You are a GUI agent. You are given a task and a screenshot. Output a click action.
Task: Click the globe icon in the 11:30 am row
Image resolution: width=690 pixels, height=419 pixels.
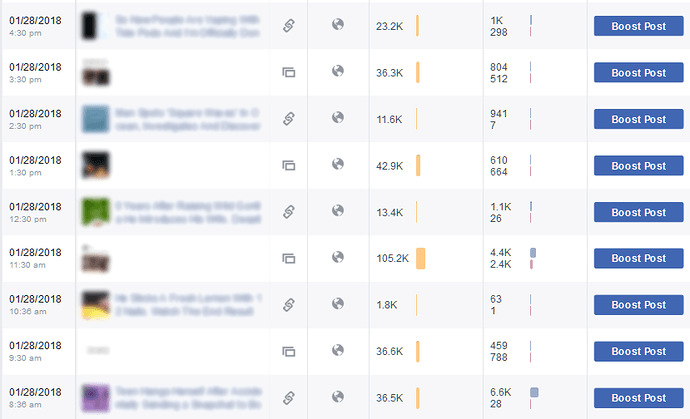(338, 257)
